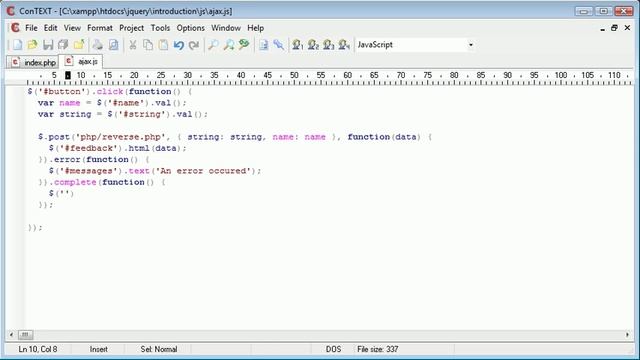Create a new file with toolbar icon

pos(18,45)
